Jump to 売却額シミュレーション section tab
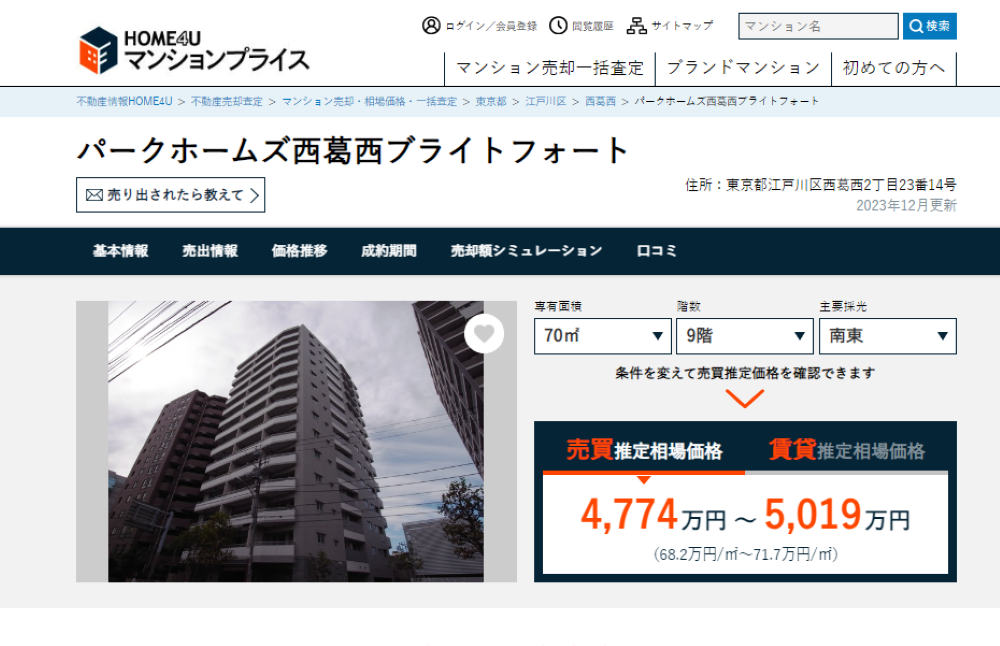The image size is (1000, 646). pos(526,251)
